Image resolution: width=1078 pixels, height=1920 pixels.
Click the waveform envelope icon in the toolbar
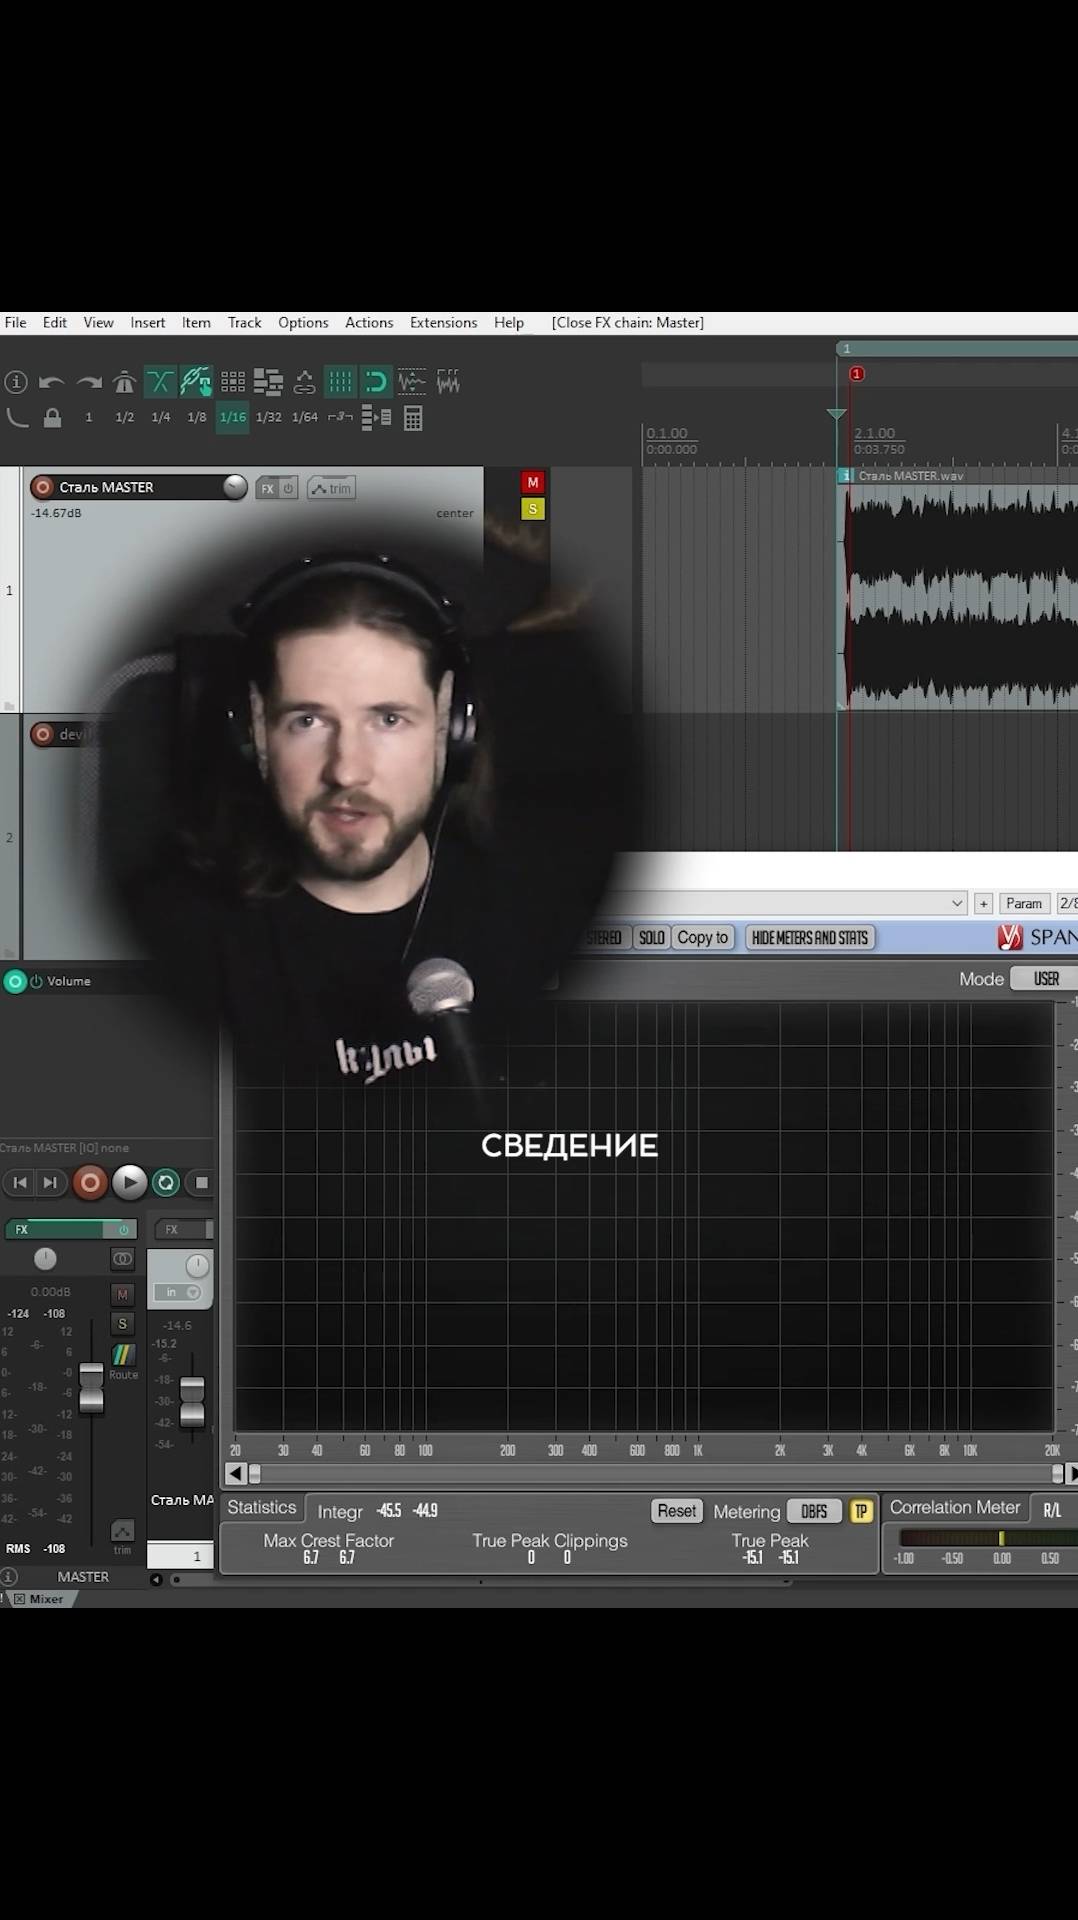(x=412, y=381)
